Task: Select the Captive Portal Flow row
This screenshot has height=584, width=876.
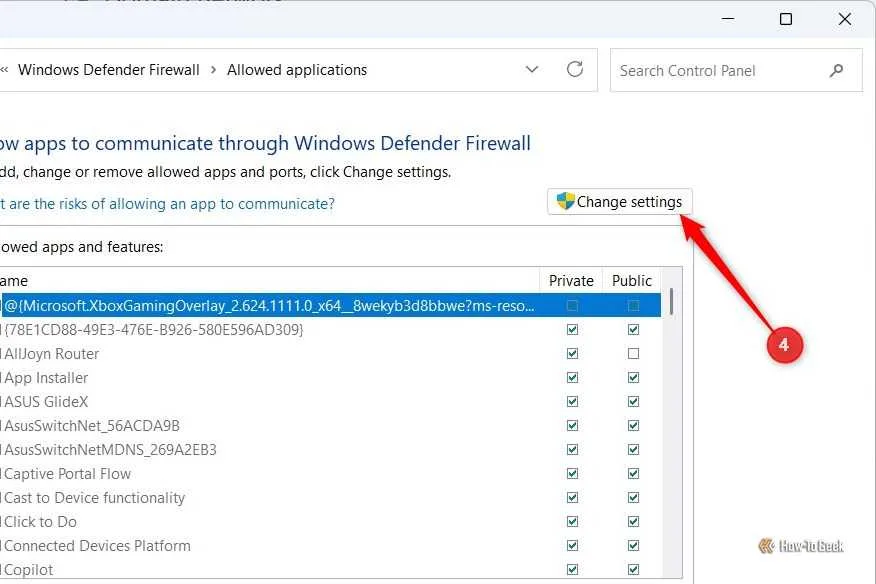Action: (x=330, y=474)
